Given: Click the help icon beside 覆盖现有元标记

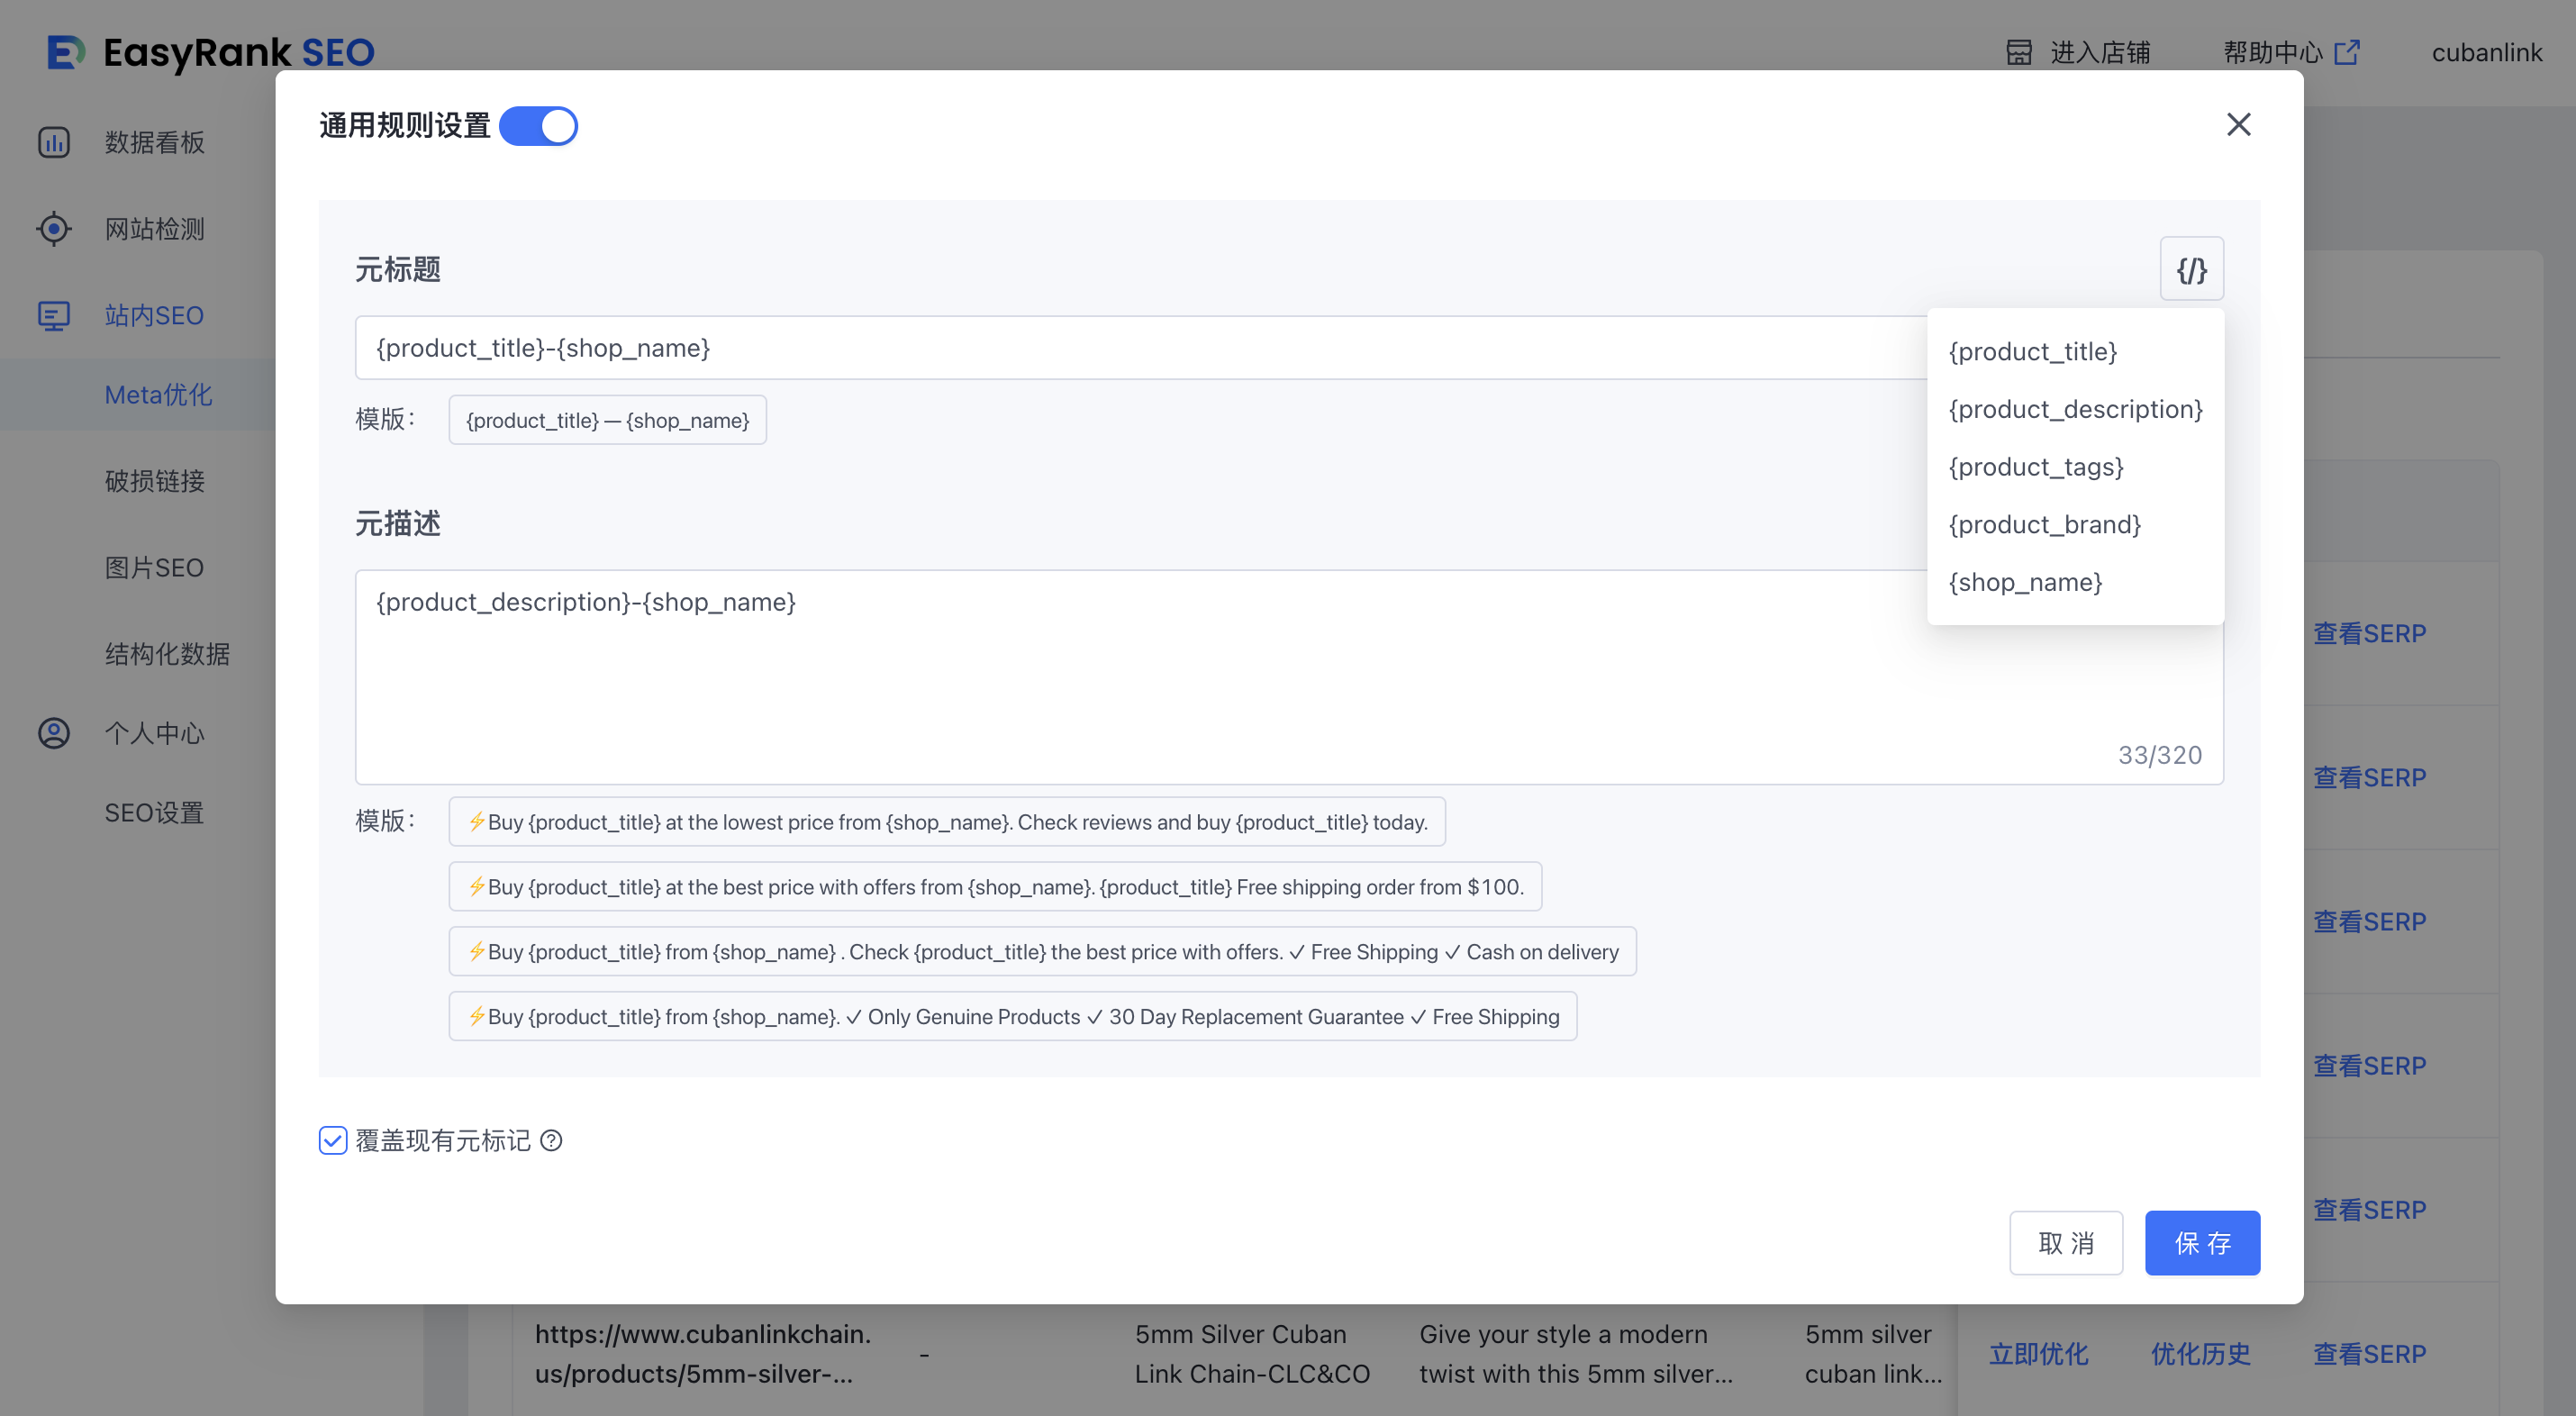Looking at the screenshot, I should [551, 1140].
